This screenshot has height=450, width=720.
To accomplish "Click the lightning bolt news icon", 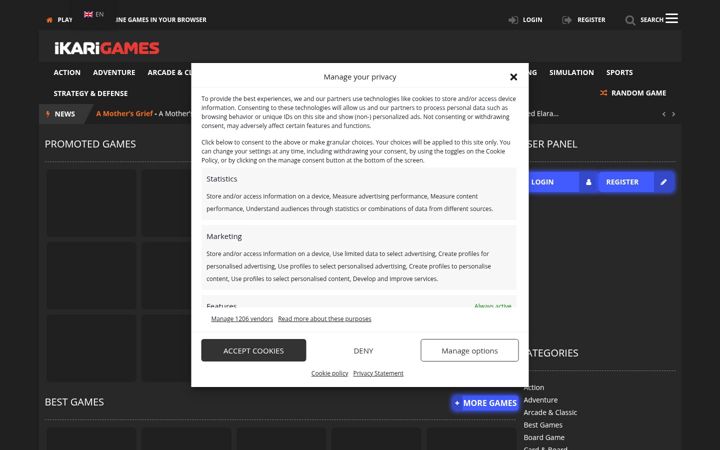I will 48,114.
